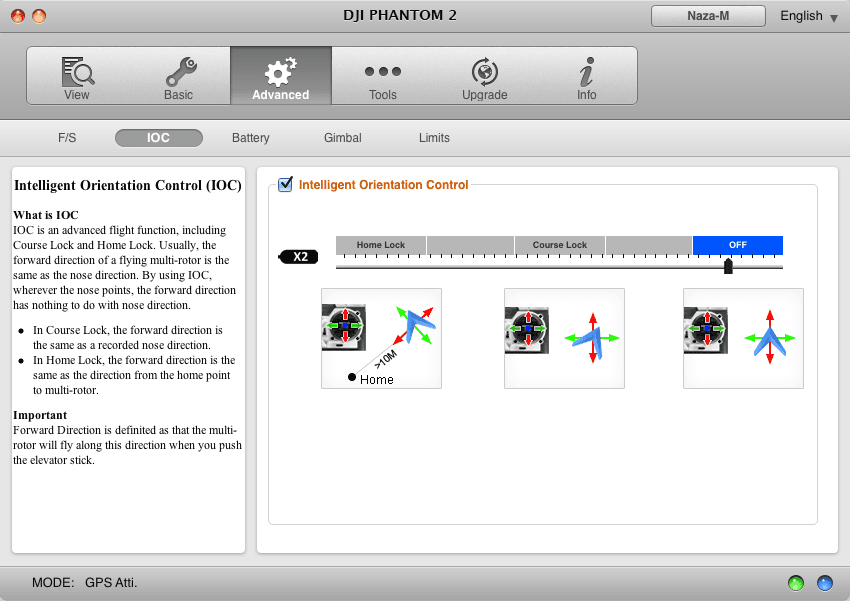
Task: Switch to the Battery tab
Action: tap(250, 138)
